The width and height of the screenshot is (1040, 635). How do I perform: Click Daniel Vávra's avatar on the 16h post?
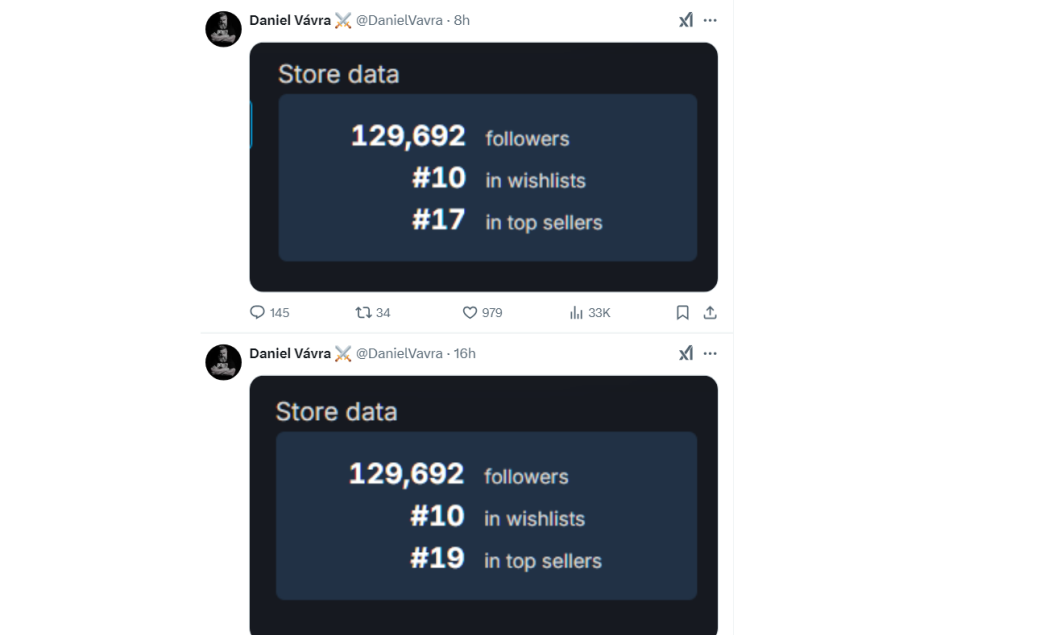[x=224, y=362]
